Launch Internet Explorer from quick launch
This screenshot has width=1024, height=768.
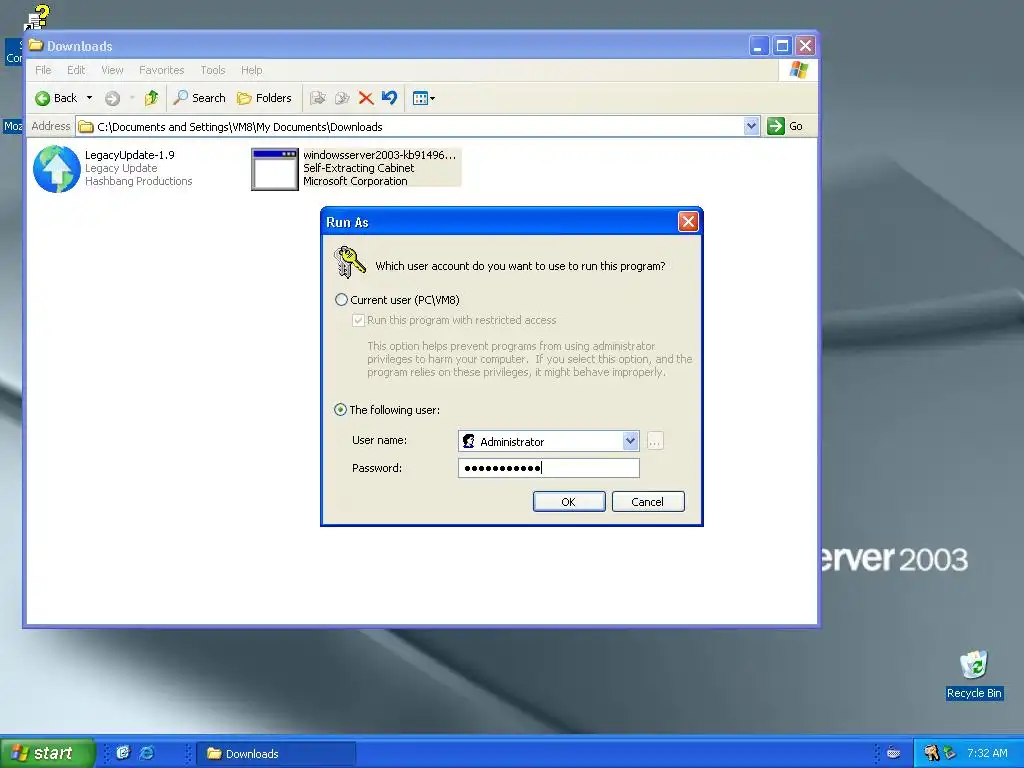[147, 753]
